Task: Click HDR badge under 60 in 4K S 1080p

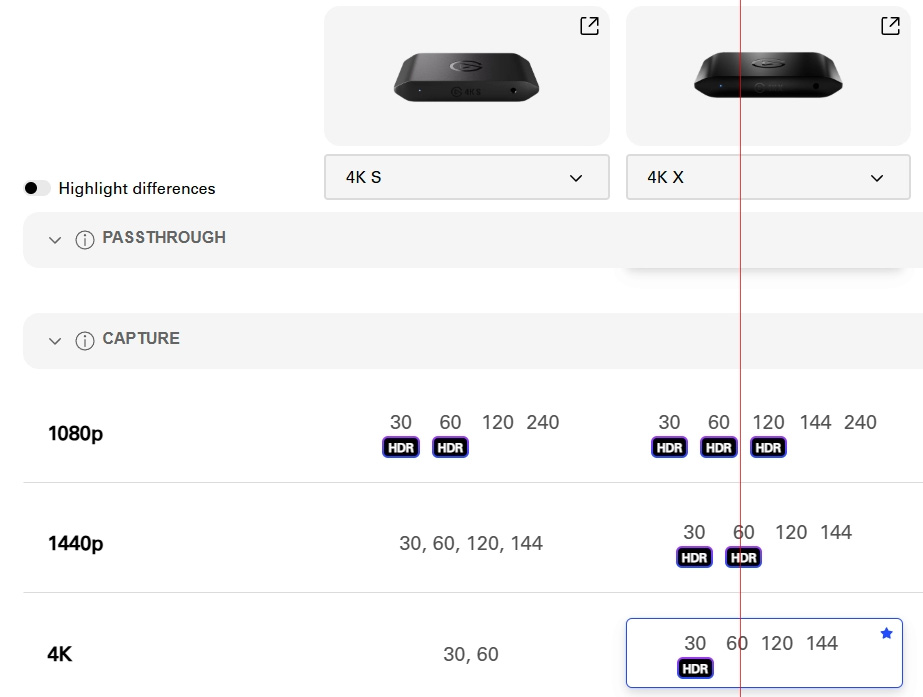Action: pyautogui.click(x=450, y=447)
